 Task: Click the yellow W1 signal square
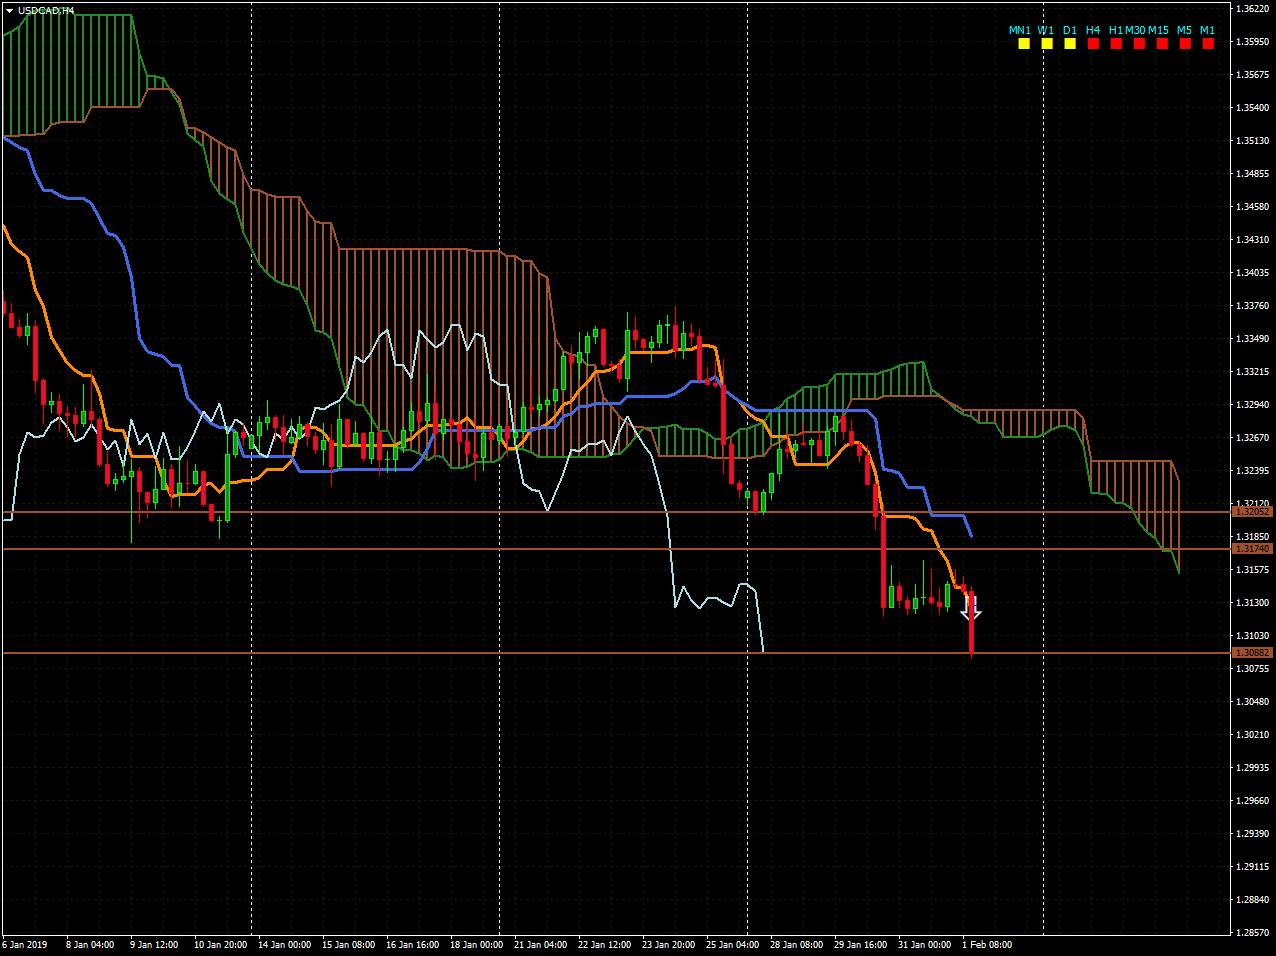1047,44
